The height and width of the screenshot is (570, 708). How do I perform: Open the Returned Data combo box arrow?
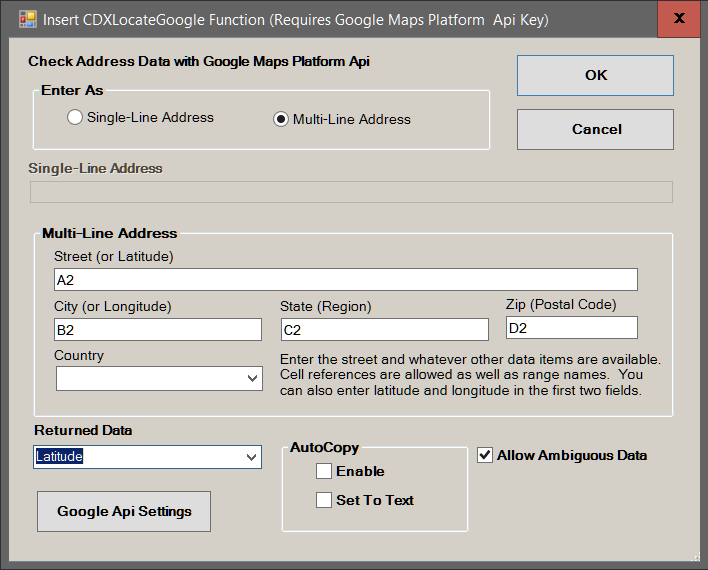pos(252,457)
